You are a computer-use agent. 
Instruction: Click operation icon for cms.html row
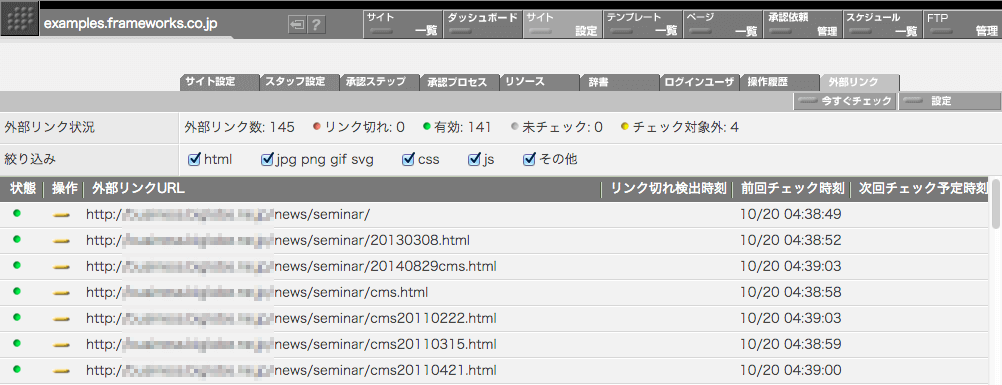[x=61, y=292]
